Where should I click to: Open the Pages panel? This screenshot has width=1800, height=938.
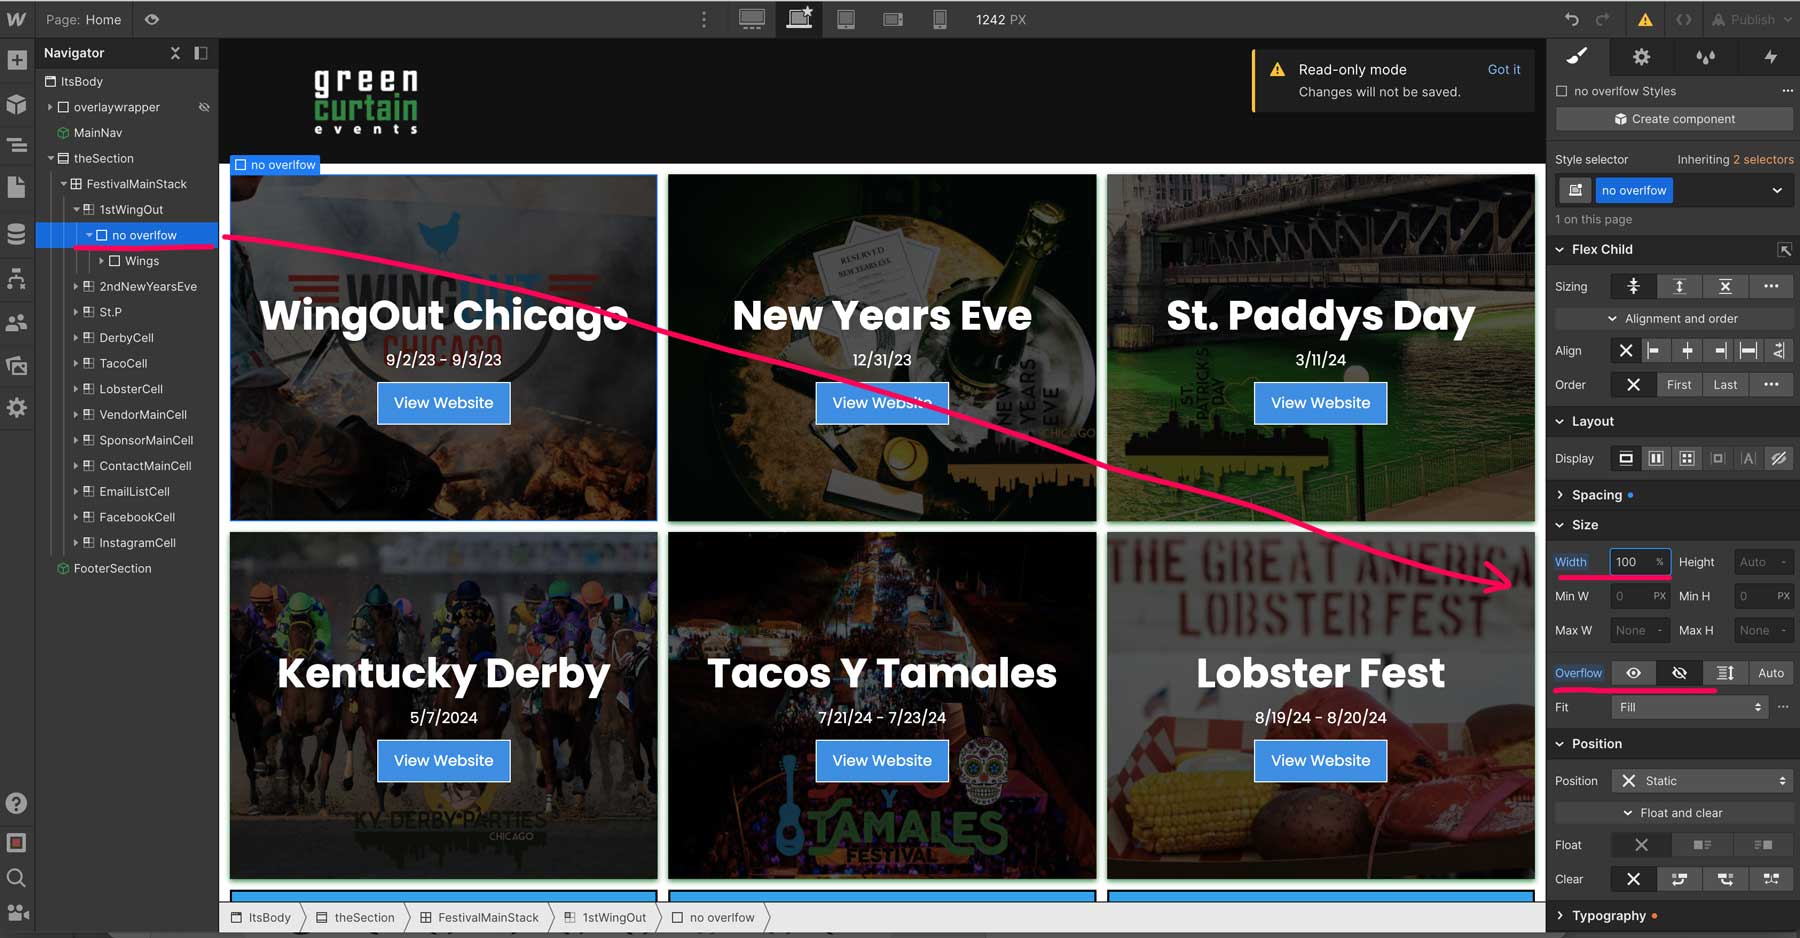[16, 186]
